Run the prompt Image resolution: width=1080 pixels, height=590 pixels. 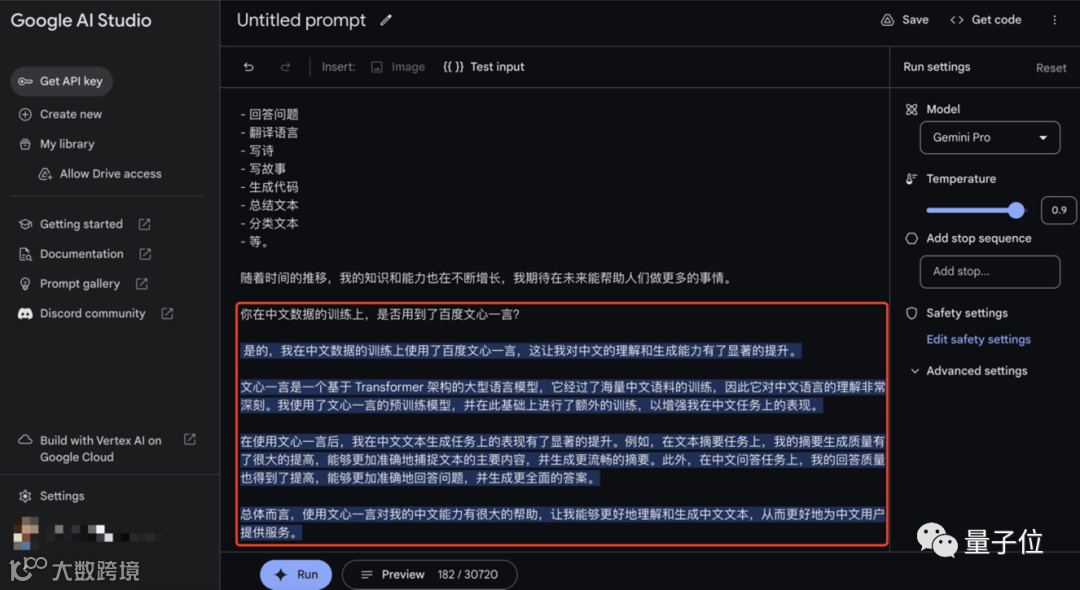coord(296,575)
